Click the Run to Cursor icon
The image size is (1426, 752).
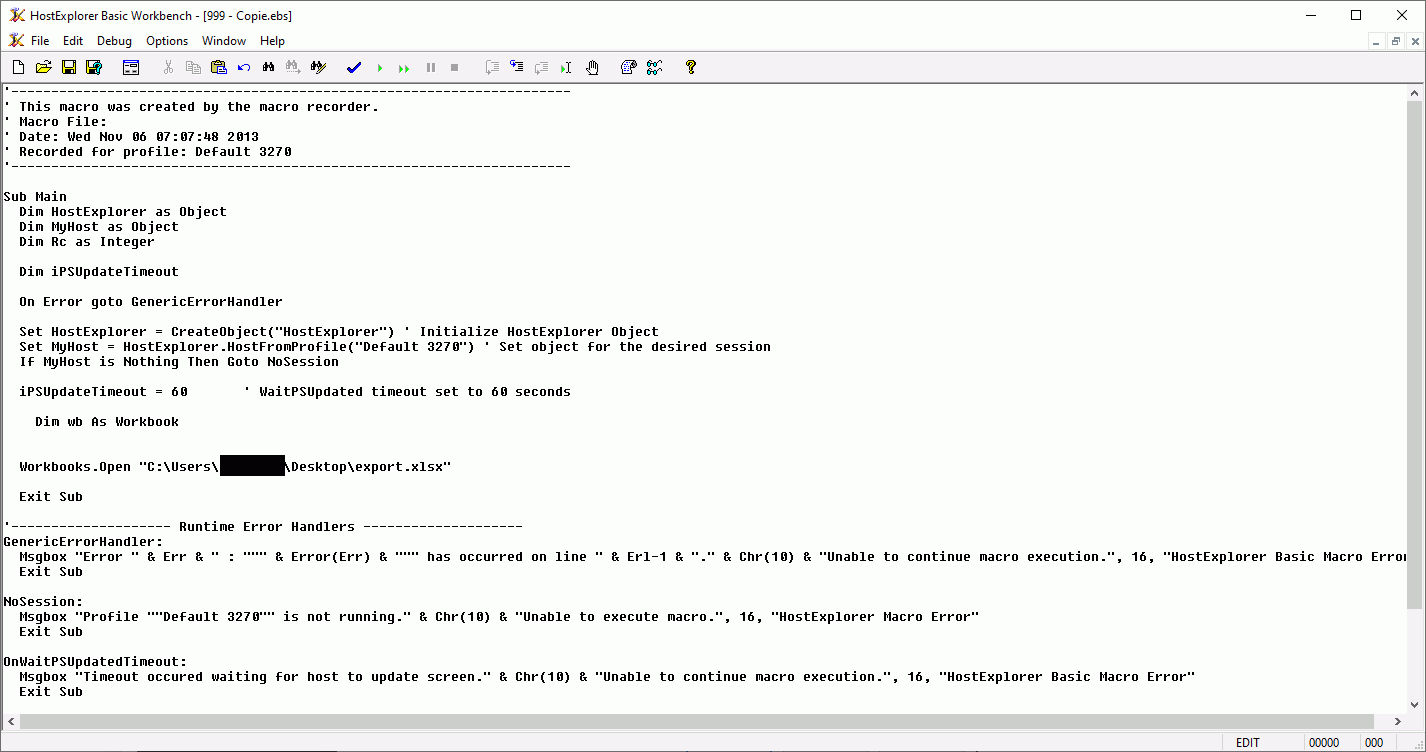(566, 67)
